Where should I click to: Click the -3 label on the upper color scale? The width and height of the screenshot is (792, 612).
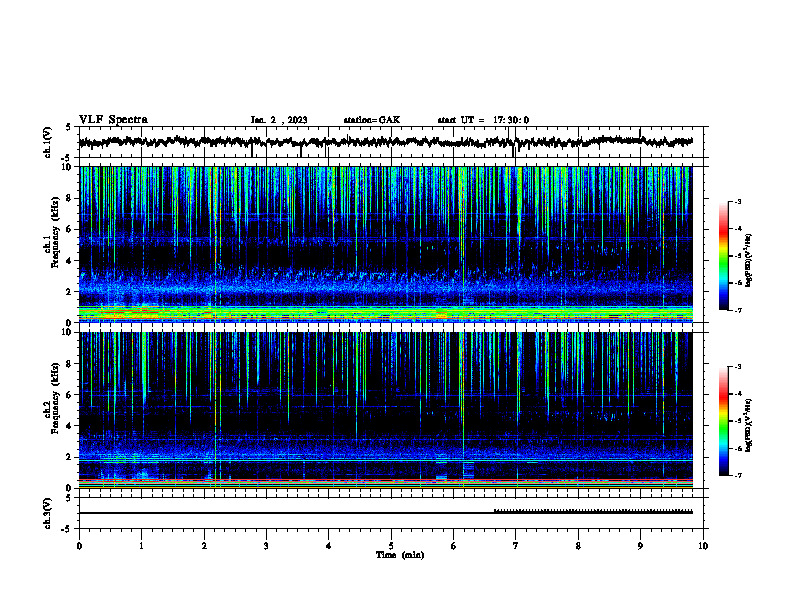click(x=738, y=202)
